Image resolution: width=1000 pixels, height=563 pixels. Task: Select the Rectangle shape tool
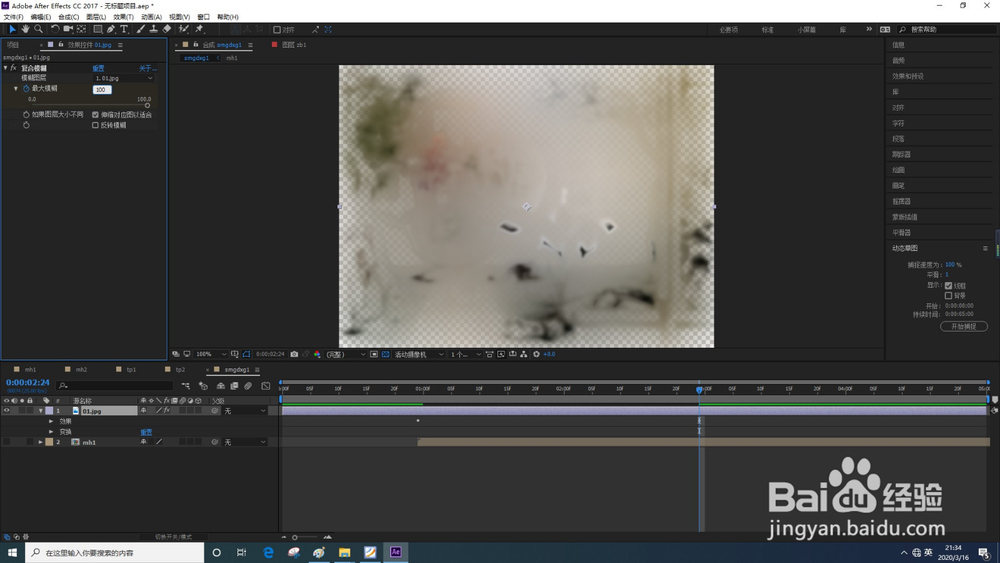tap(98, 29)
